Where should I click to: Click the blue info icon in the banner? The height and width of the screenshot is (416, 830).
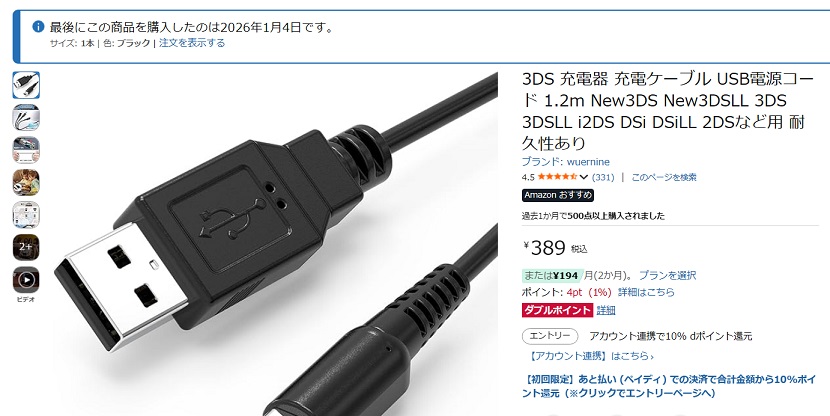[x=38, y=26]
